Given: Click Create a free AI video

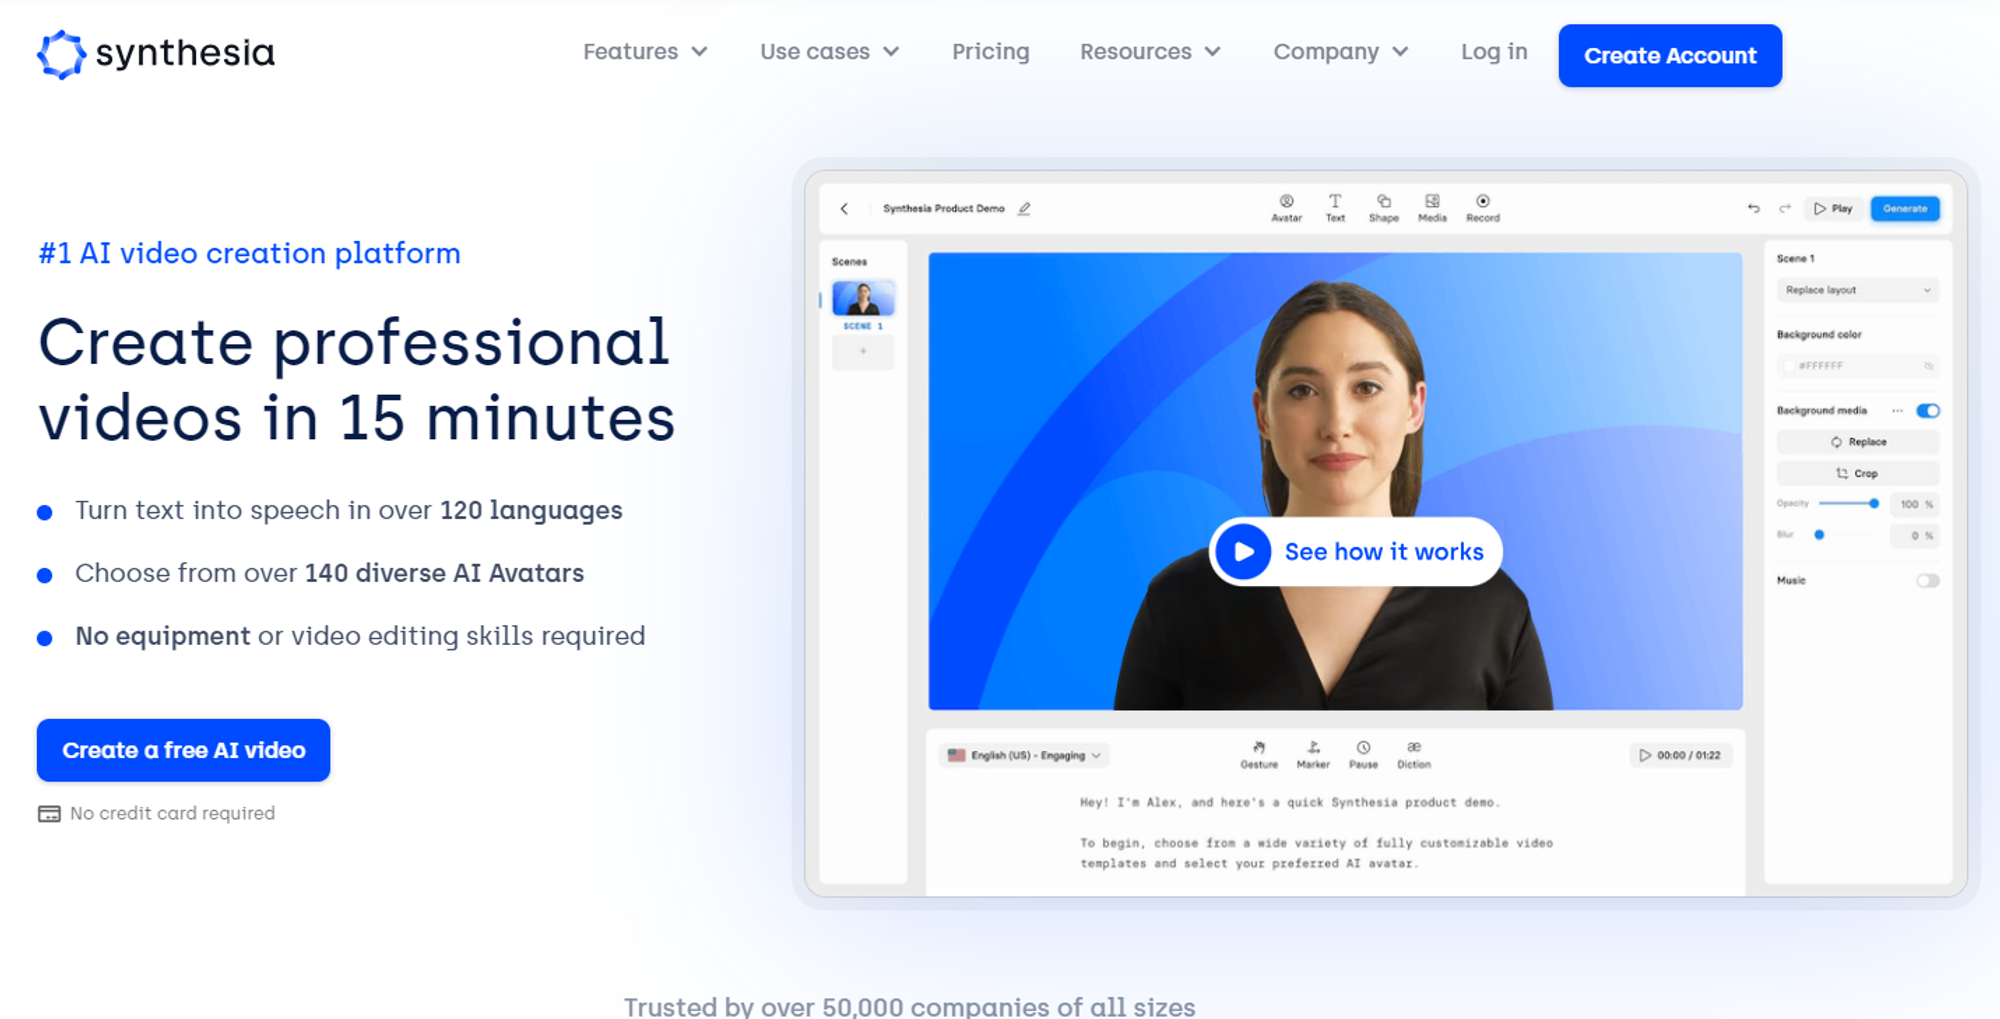Looking at the screenshot, I should [184, 750].
